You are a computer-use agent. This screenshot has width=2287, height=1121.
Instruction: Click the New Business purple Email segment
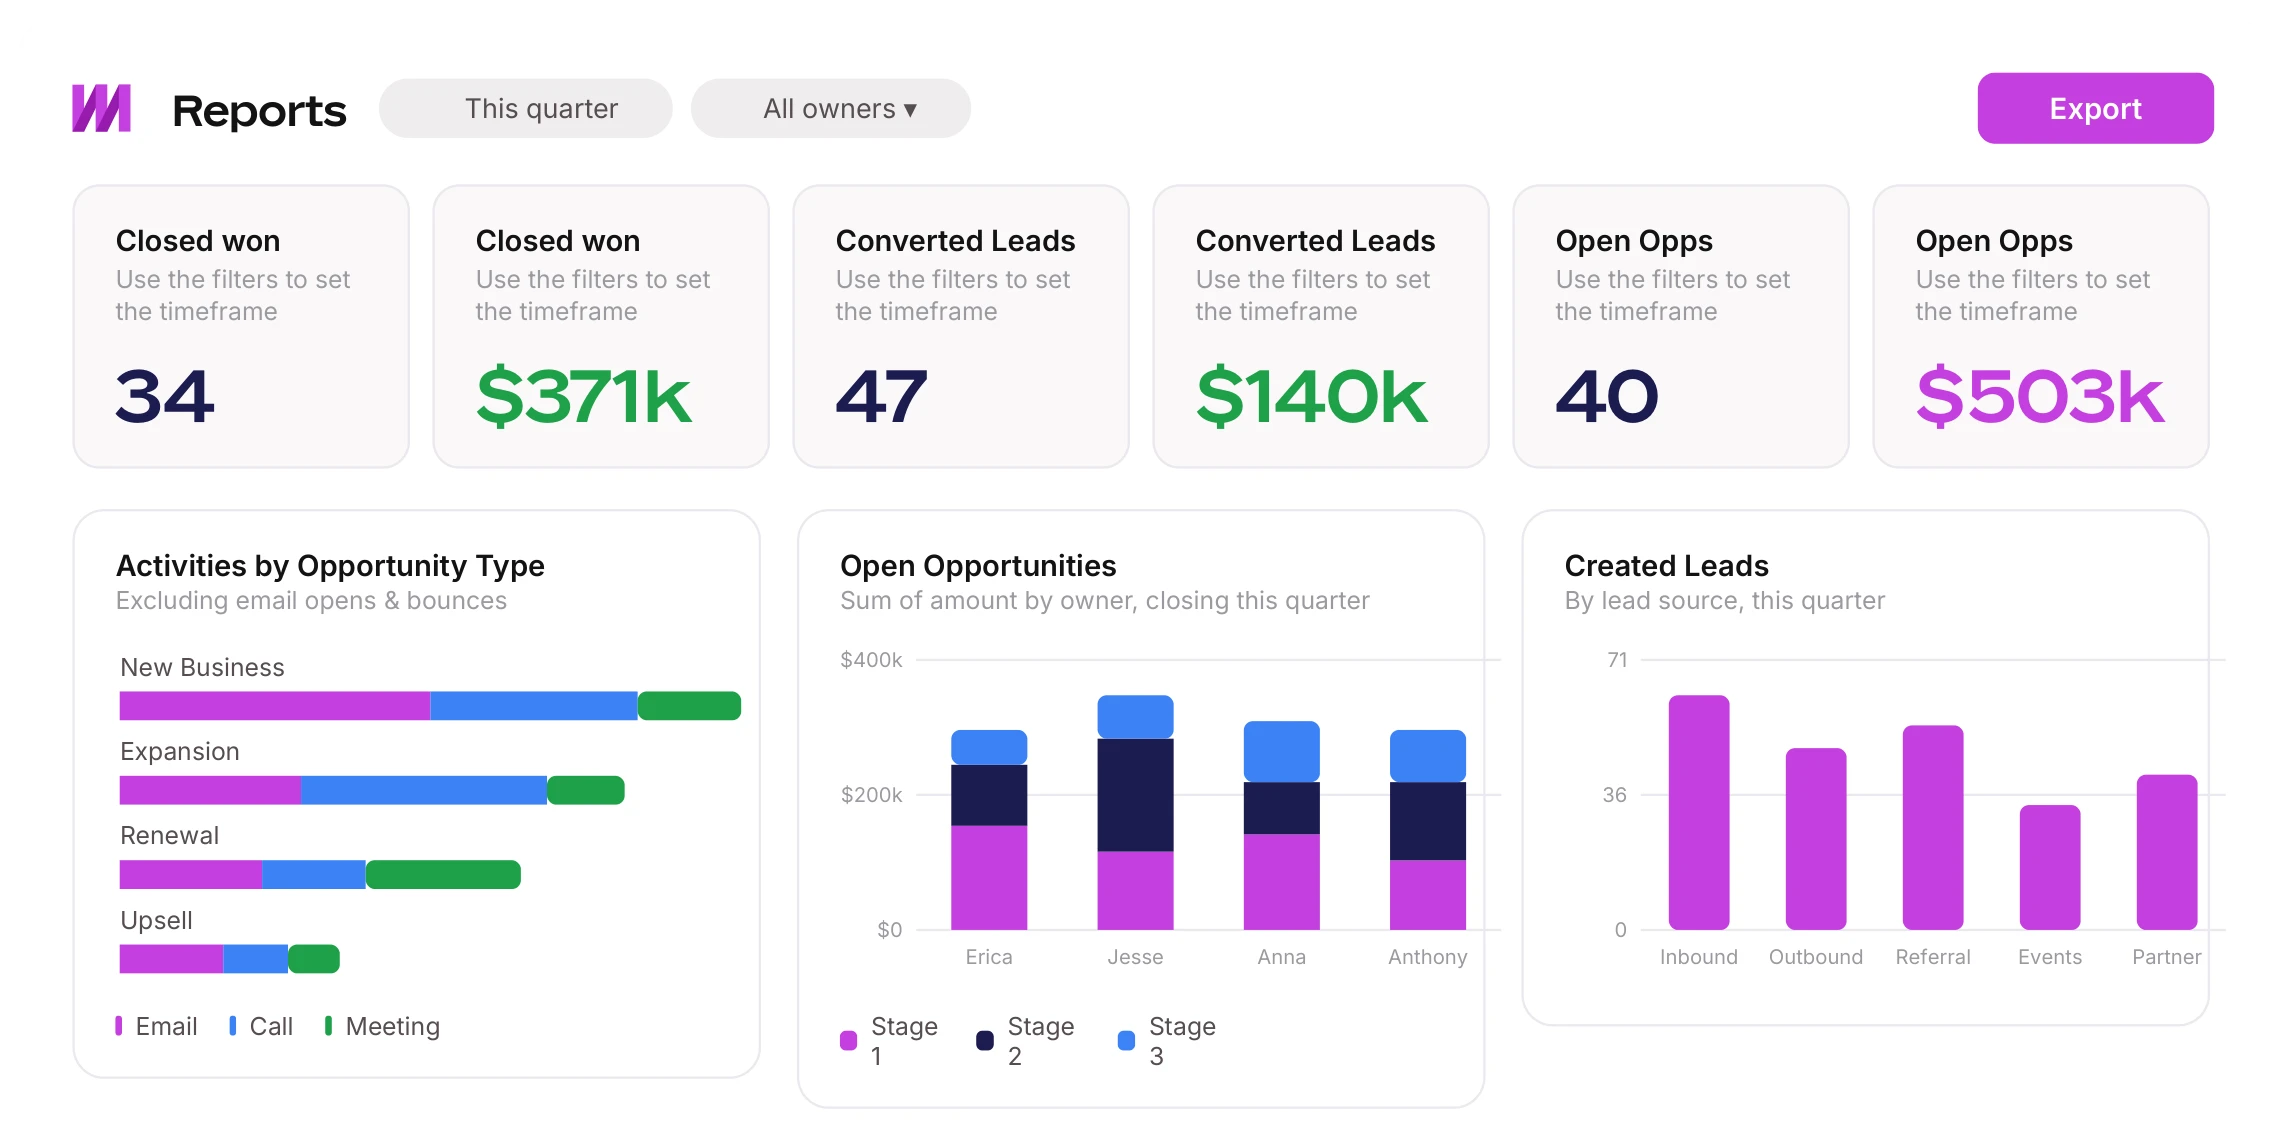click(275, 706)
